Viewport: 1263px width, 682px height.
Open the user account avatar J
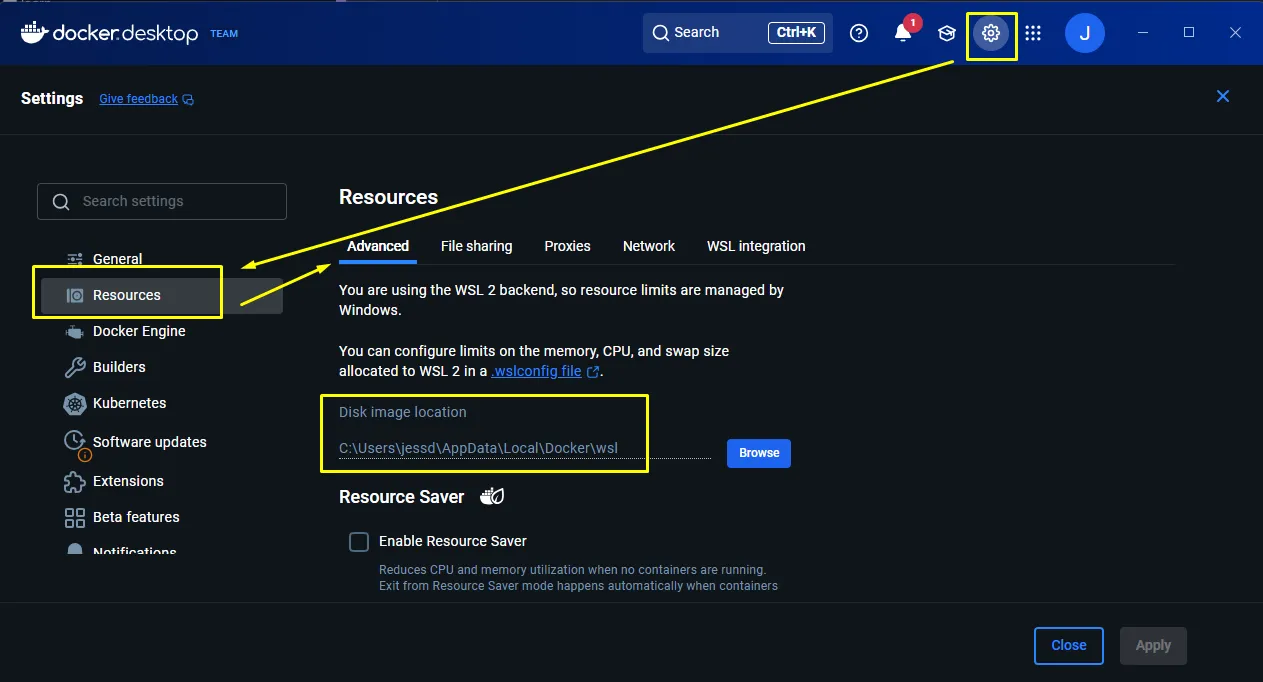(x=1084, y=33)
